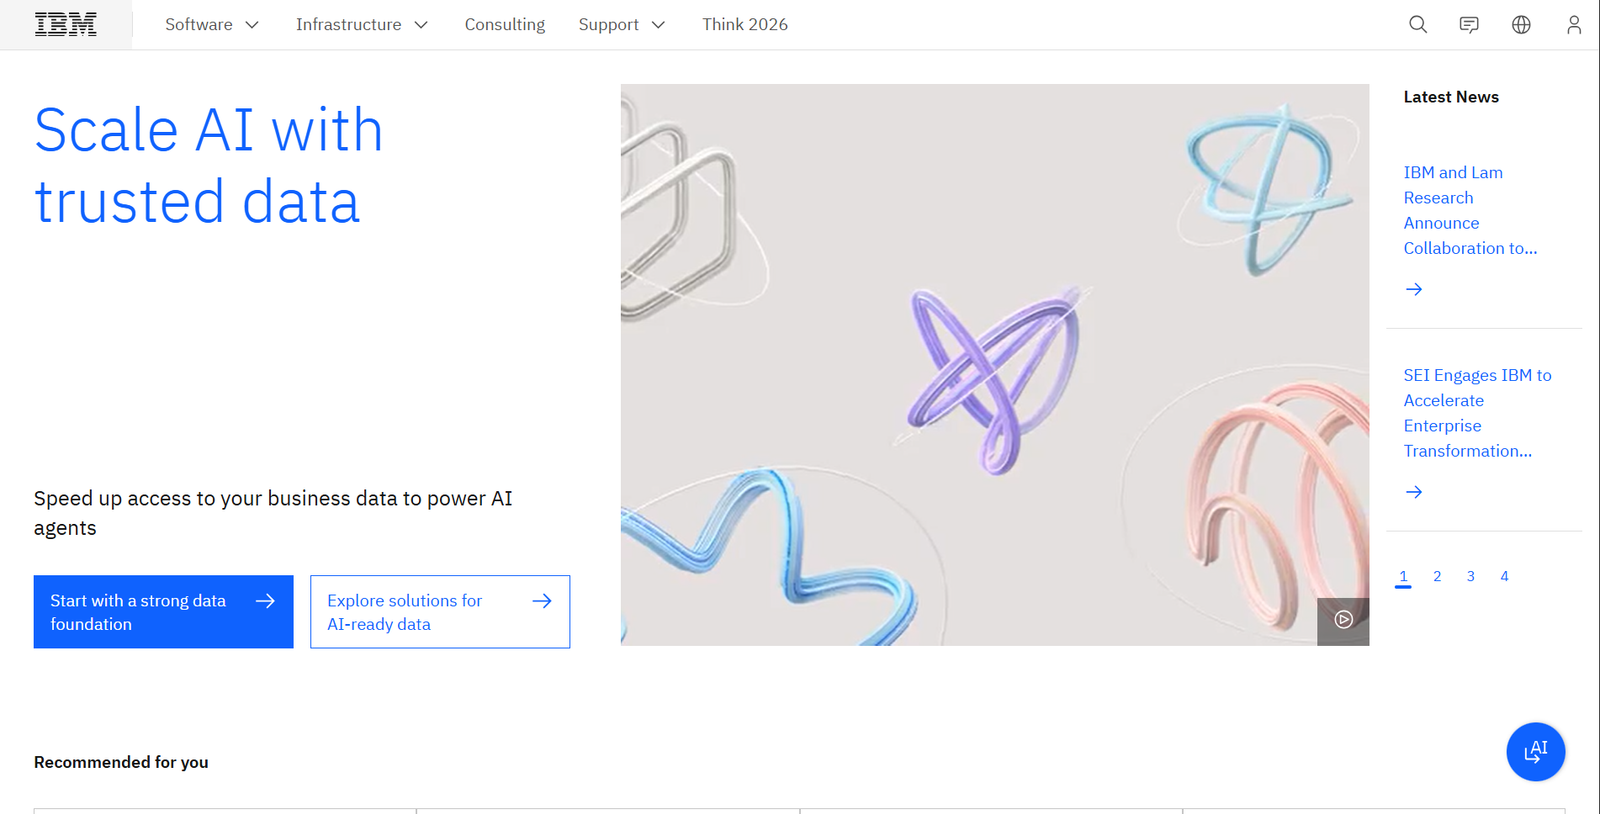Screen dimensions: 1600x814
Task: Click Start with a strong data foundation
Action: pyautogui.click(x=163, y=612)
